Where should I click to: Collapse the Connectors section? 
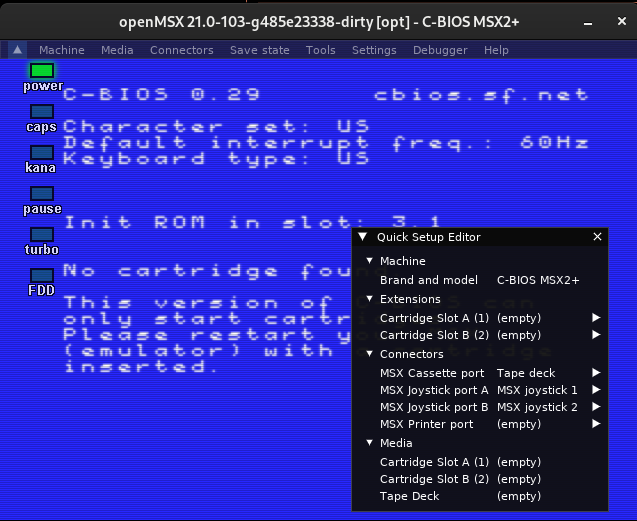(370, 354)
